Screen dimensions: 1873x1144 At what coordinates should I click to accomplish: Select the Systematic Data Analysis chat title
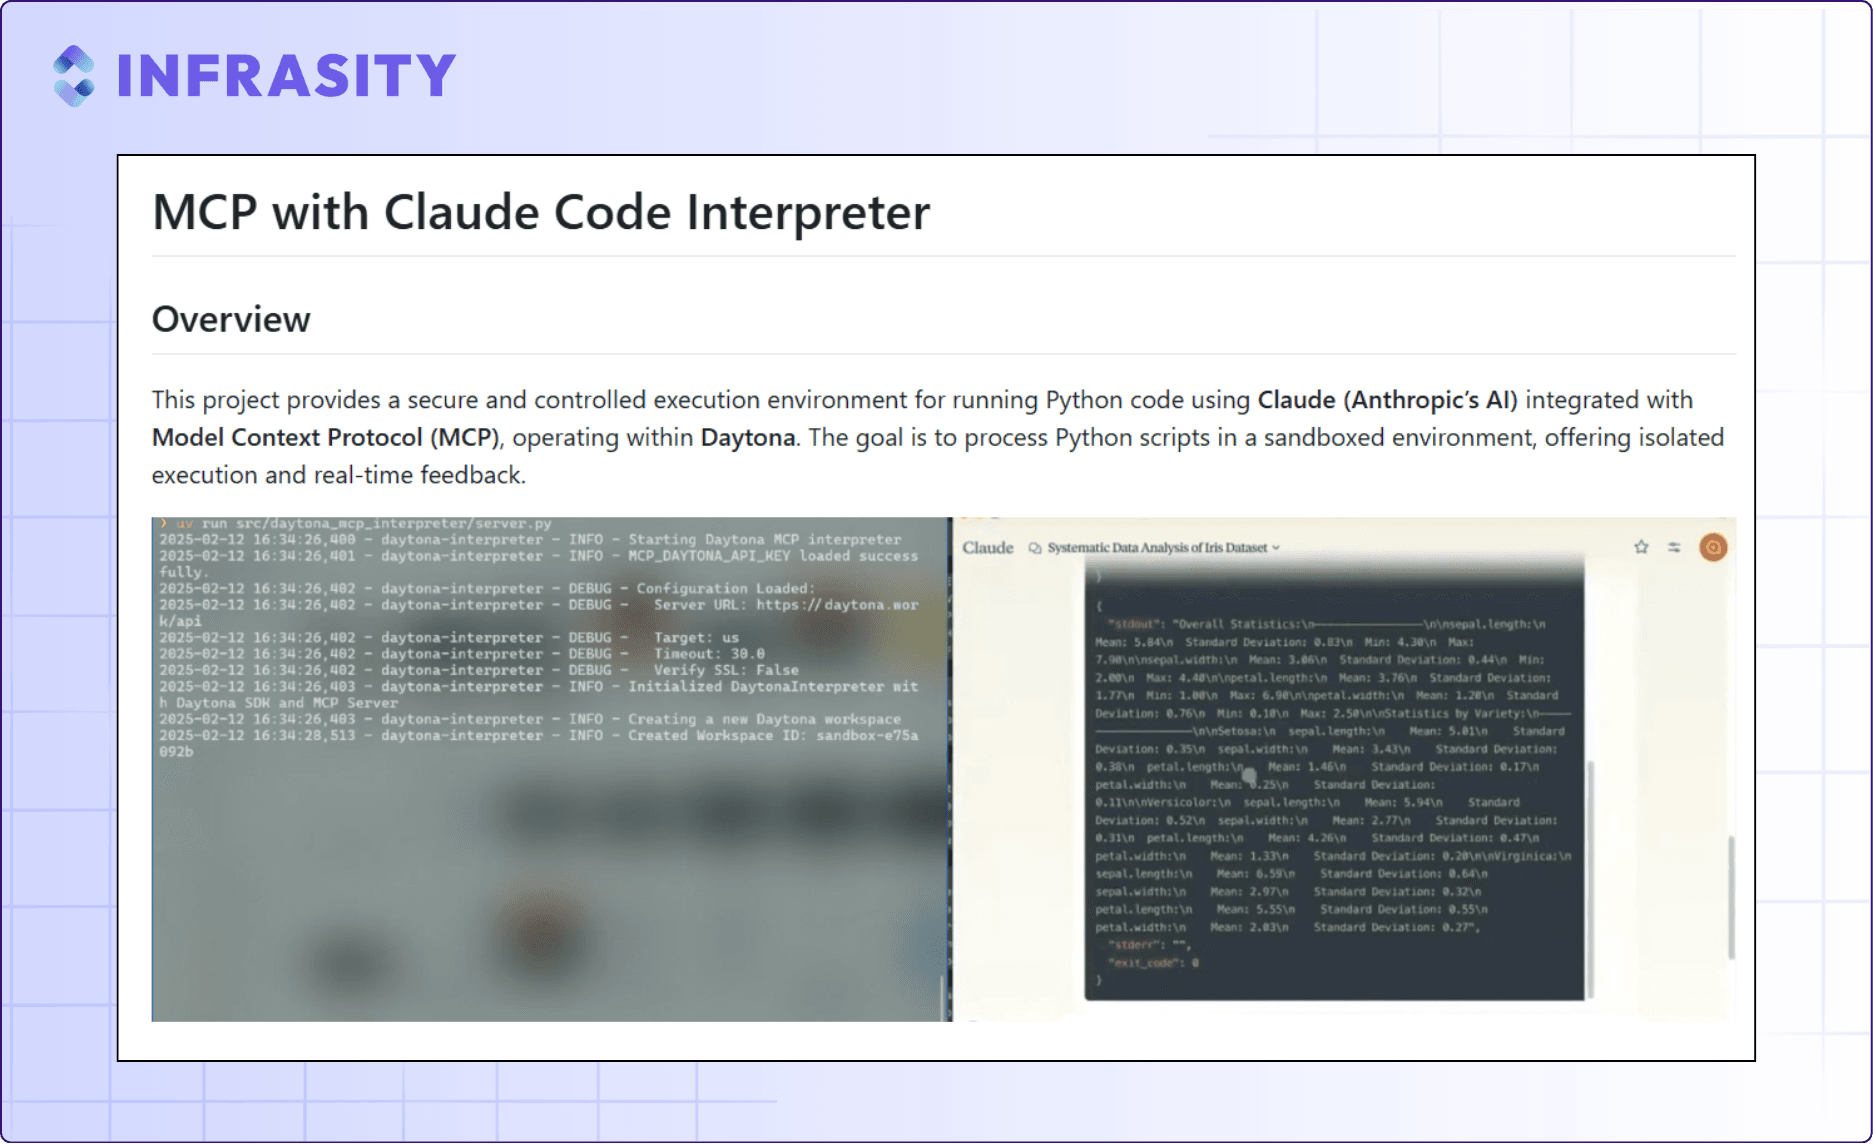coord(1157,548)
